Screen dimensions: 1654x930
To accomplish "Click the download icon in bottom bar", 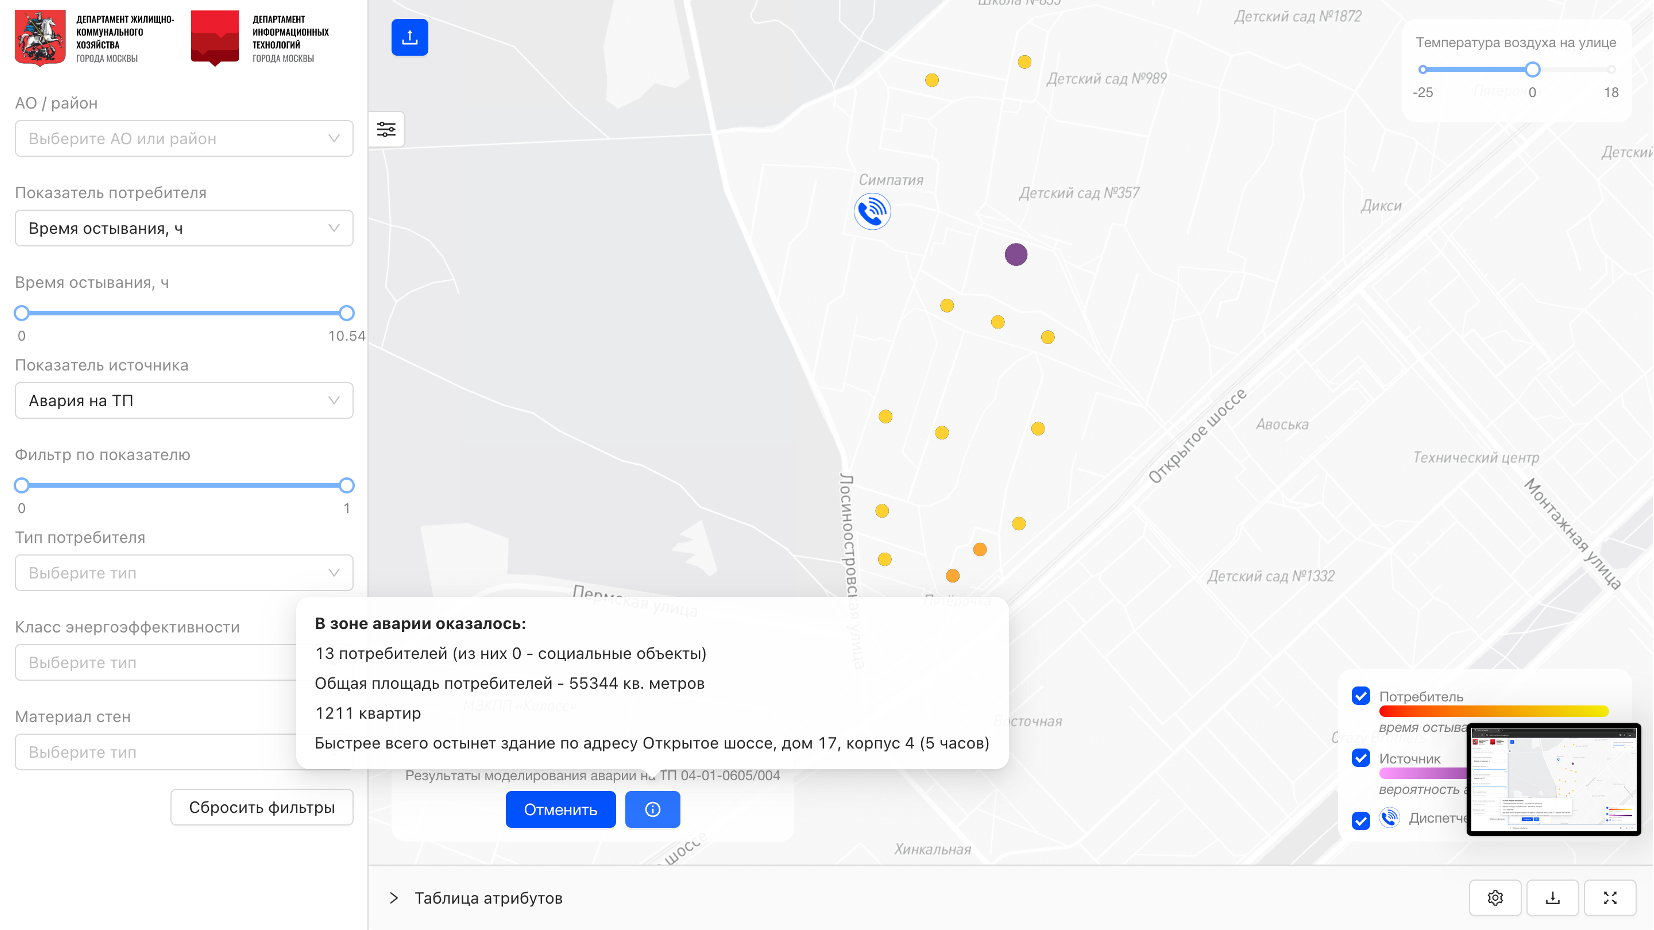I will (x=1552, y=898).
